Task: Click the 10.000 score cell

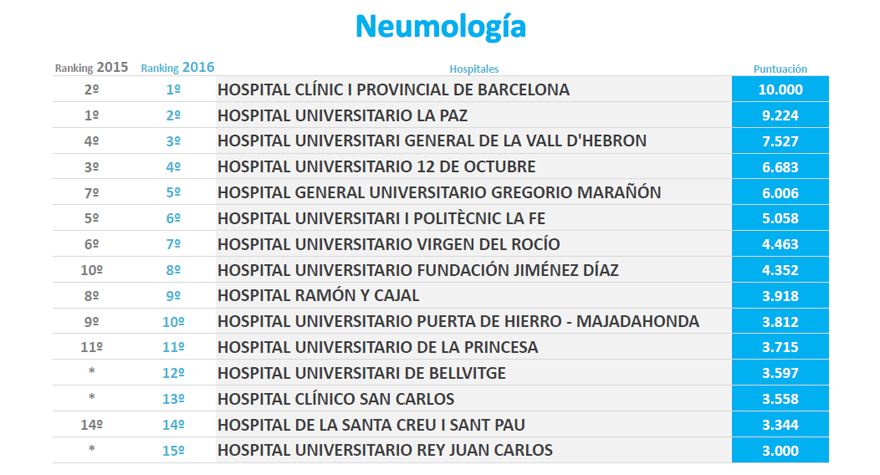Action: point(780,89)
